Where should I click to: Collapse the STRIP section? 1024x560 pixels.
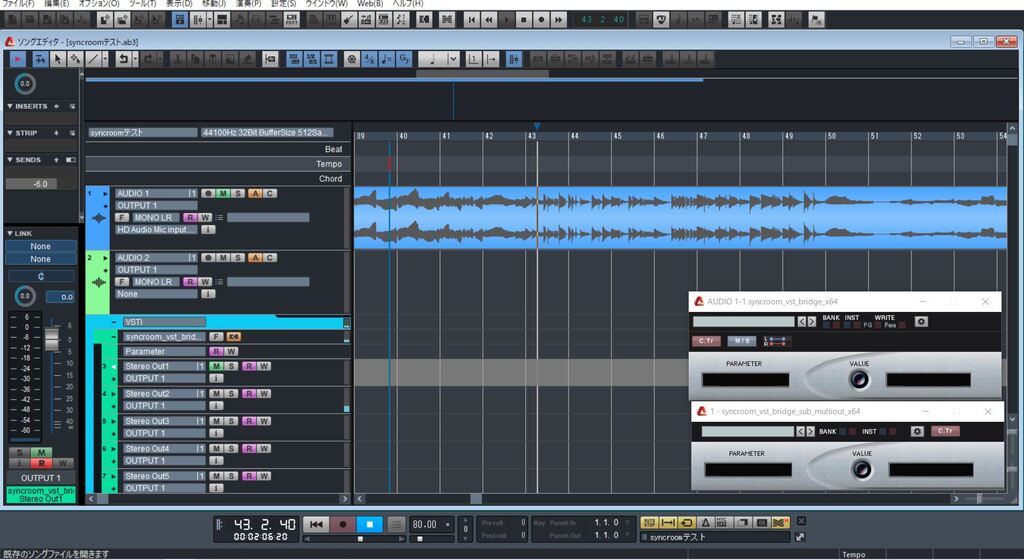point(10,132)
